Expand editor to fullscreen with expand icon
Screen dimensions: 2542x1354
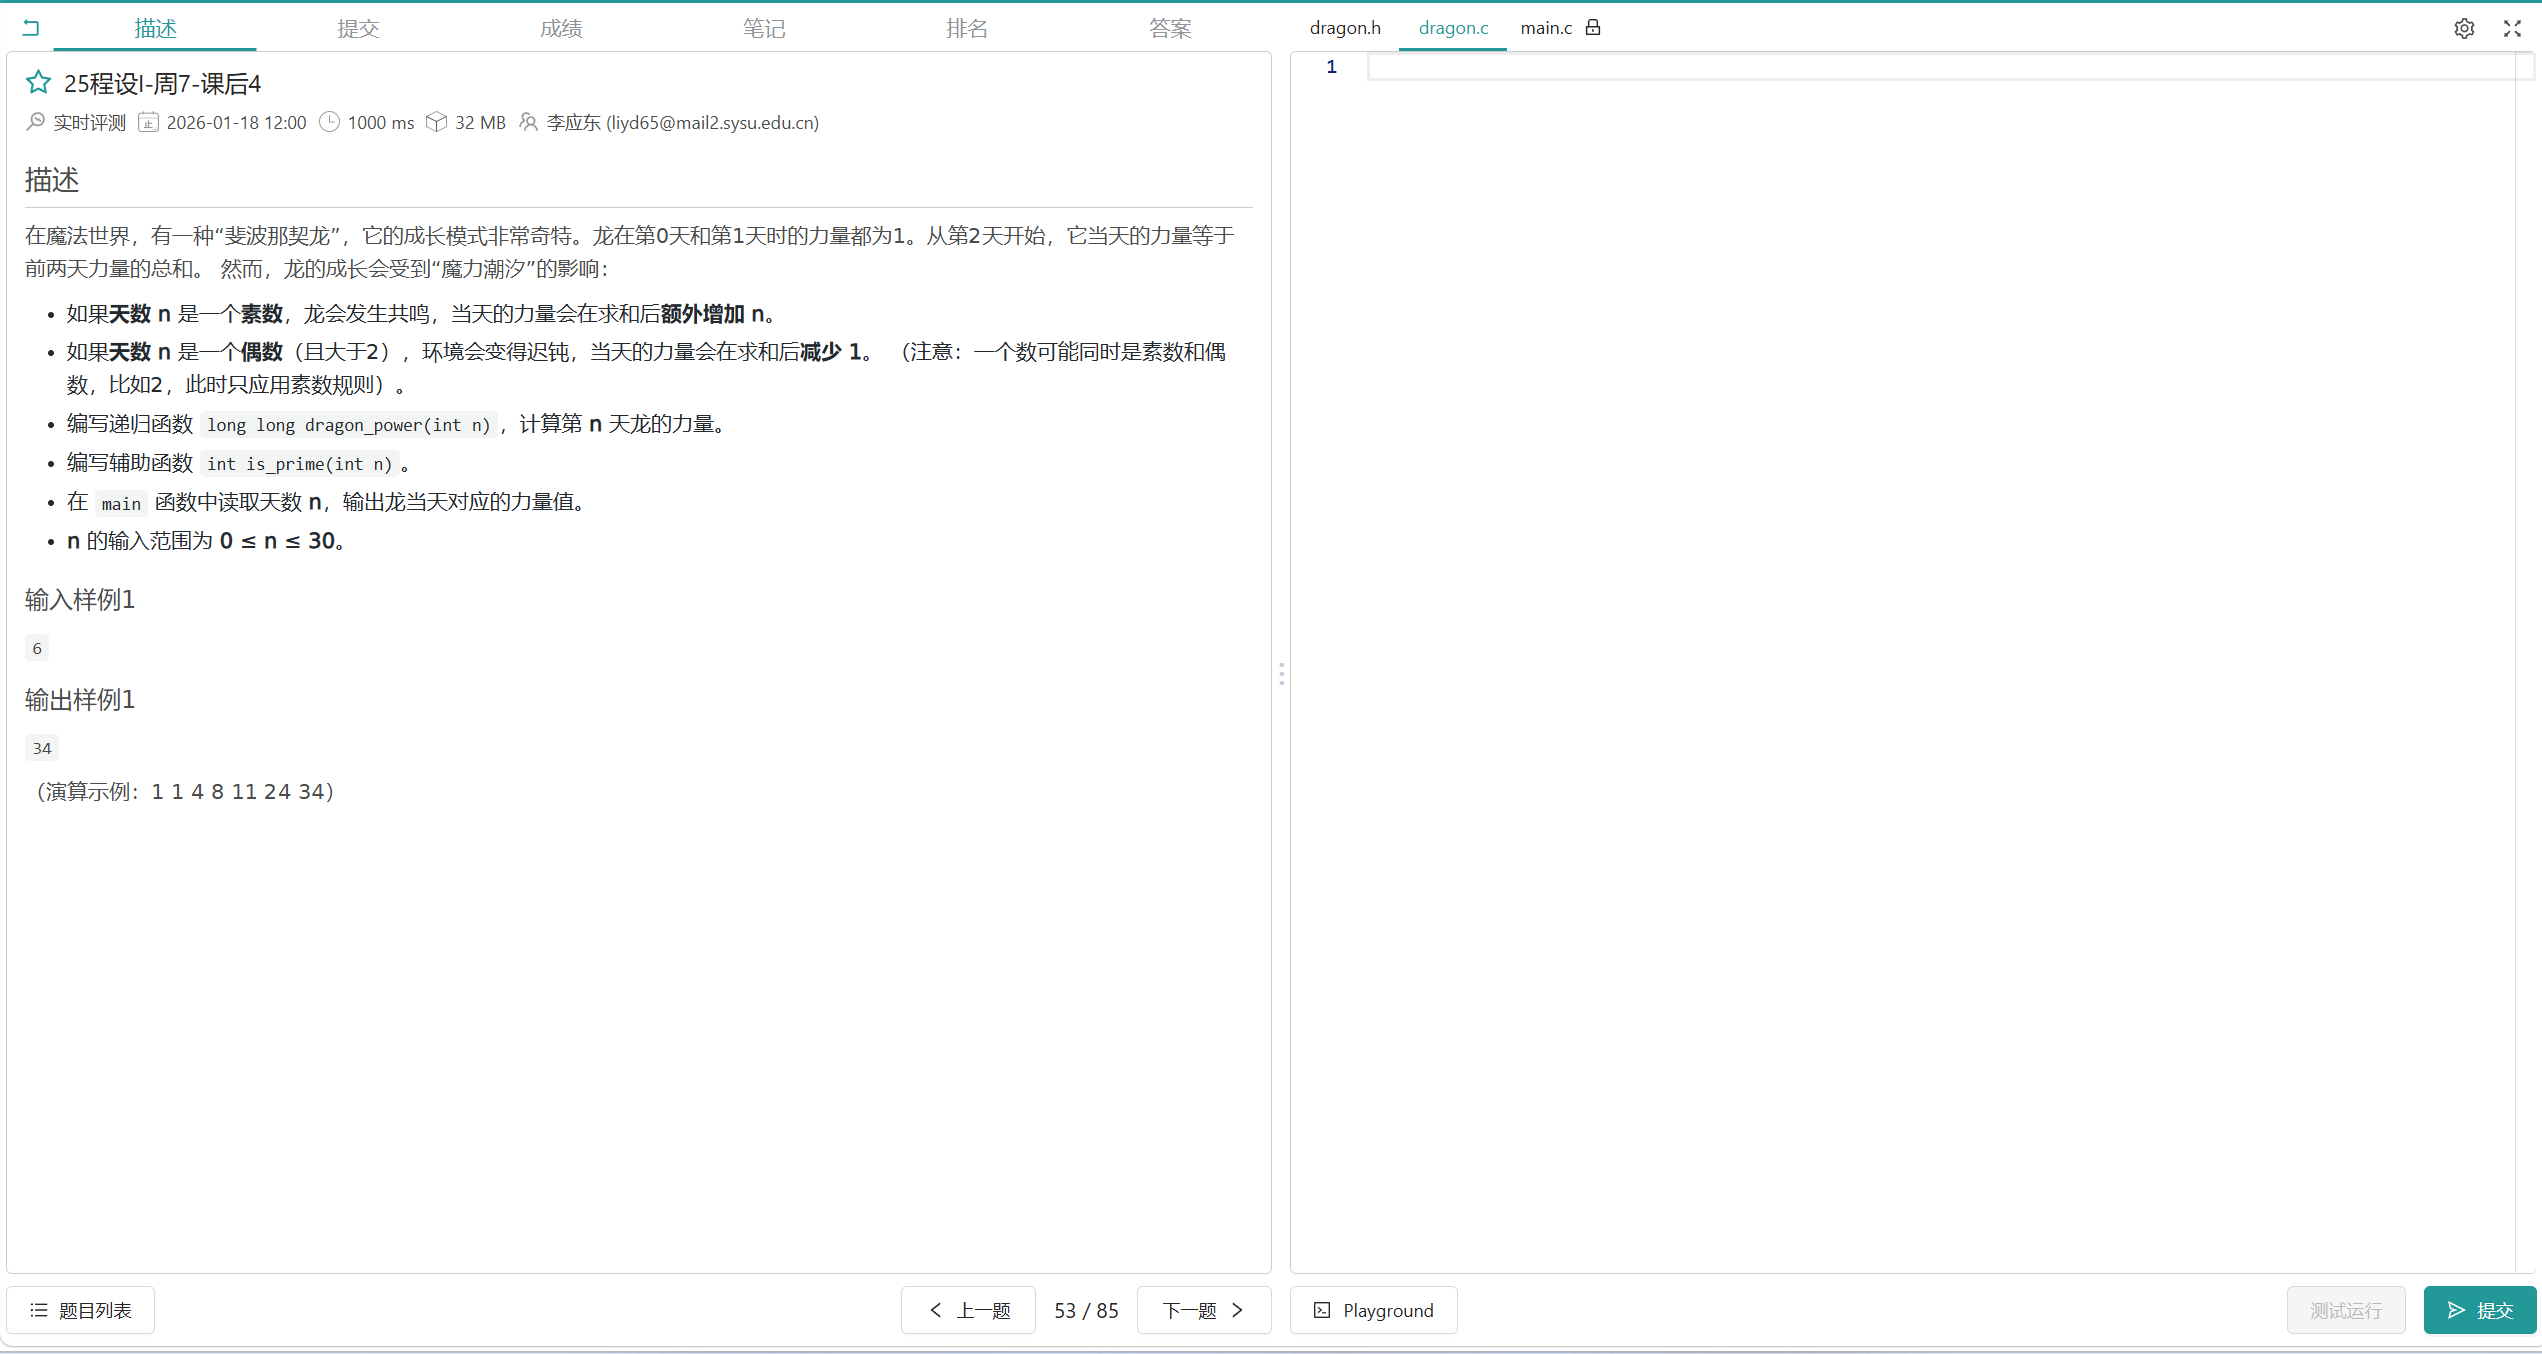click(x=2512, y=28)
